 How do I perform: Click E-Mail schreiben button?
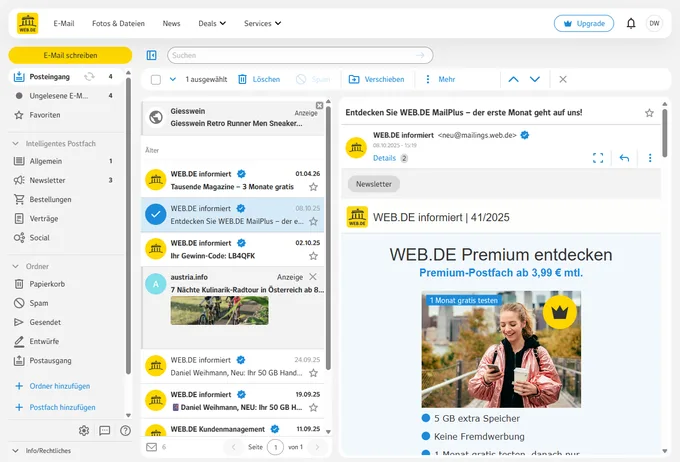(x=70, y=55)
